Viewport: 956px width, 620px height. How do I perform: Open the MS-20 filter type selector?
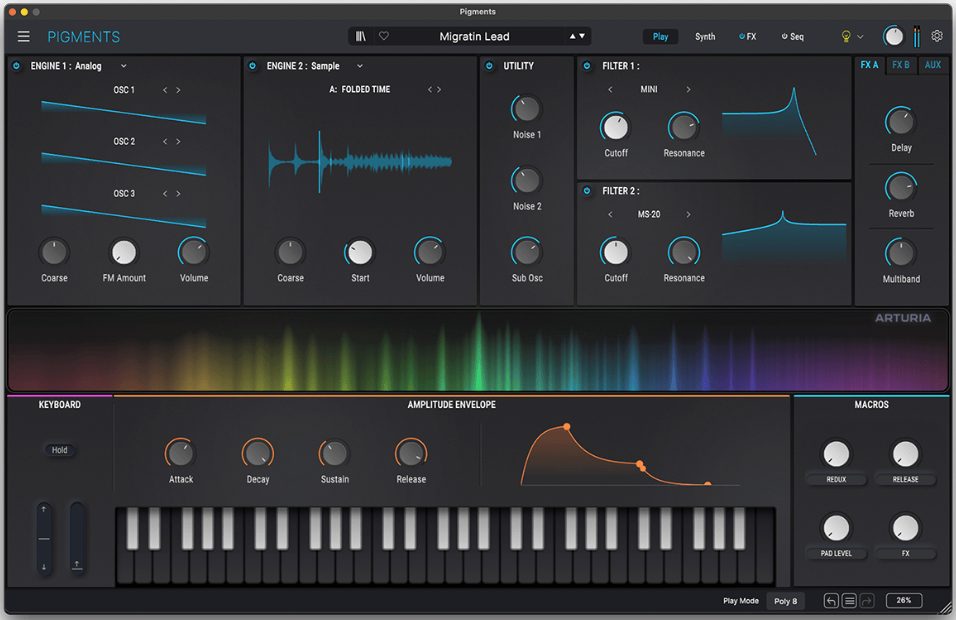pos(649,215)
